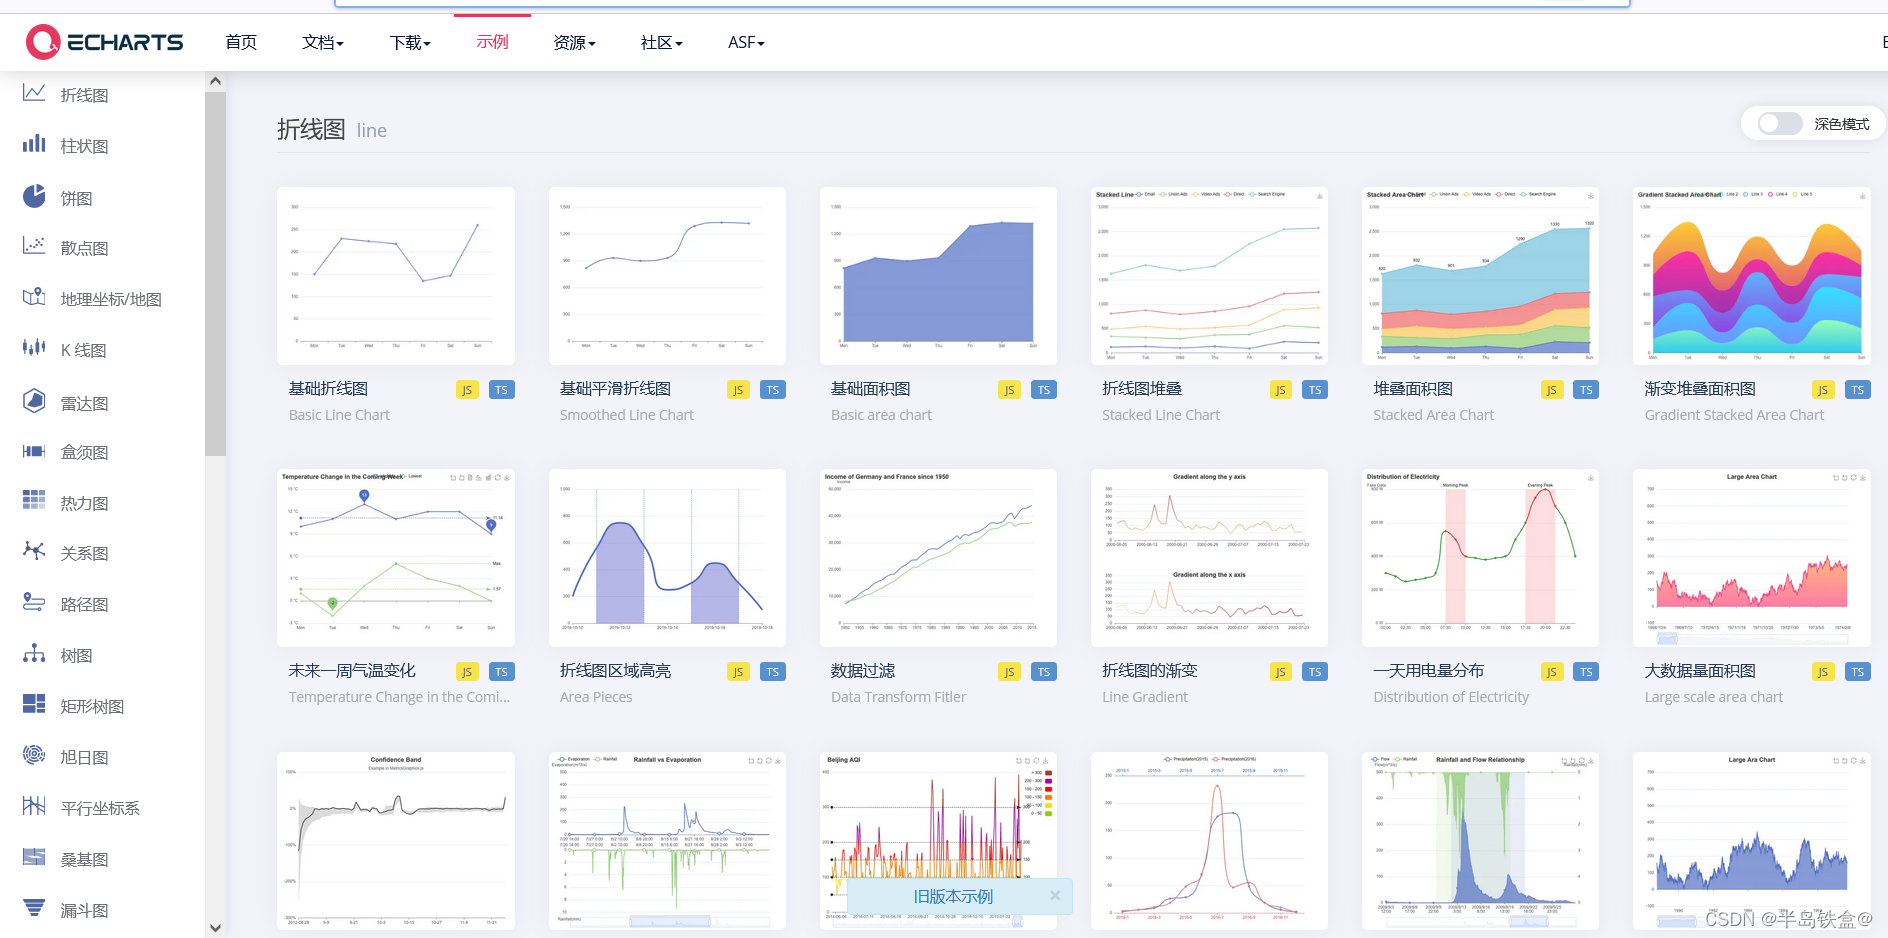The image size is (1888, 938).
Task: Open the 柱状图 category in sidebar
Action: pos(84,146)
